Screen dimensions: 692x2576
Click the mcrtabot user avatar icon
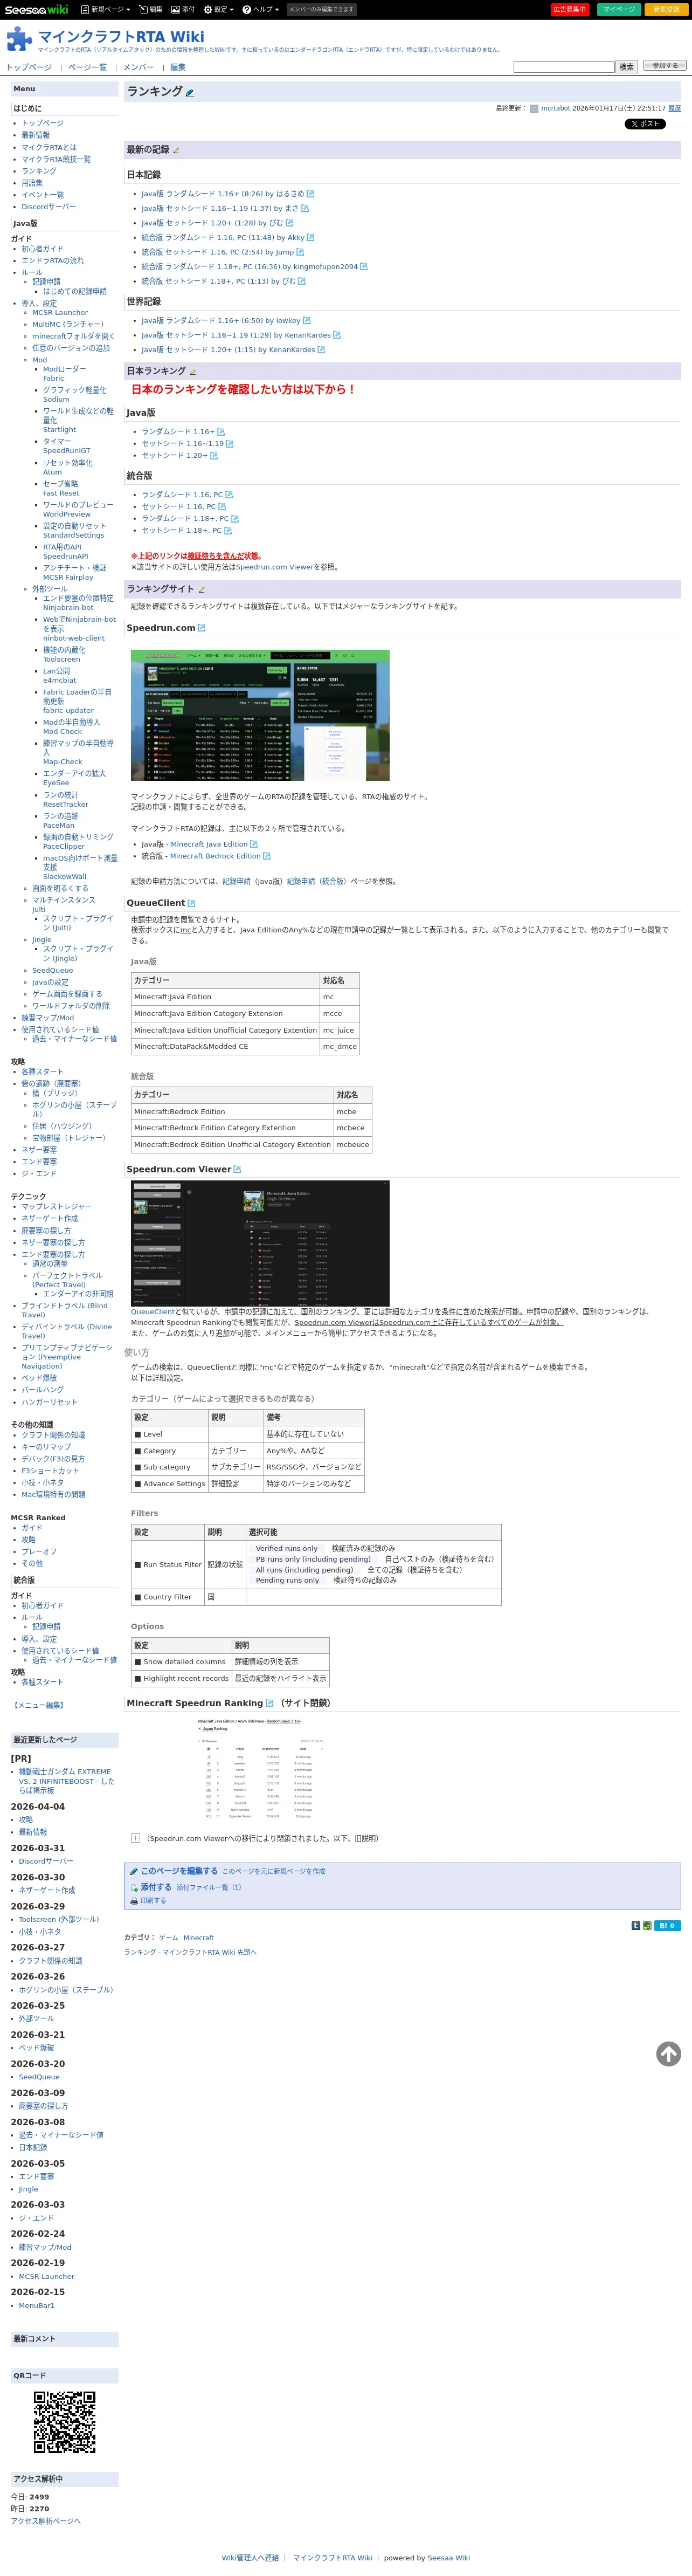point(534,109)
